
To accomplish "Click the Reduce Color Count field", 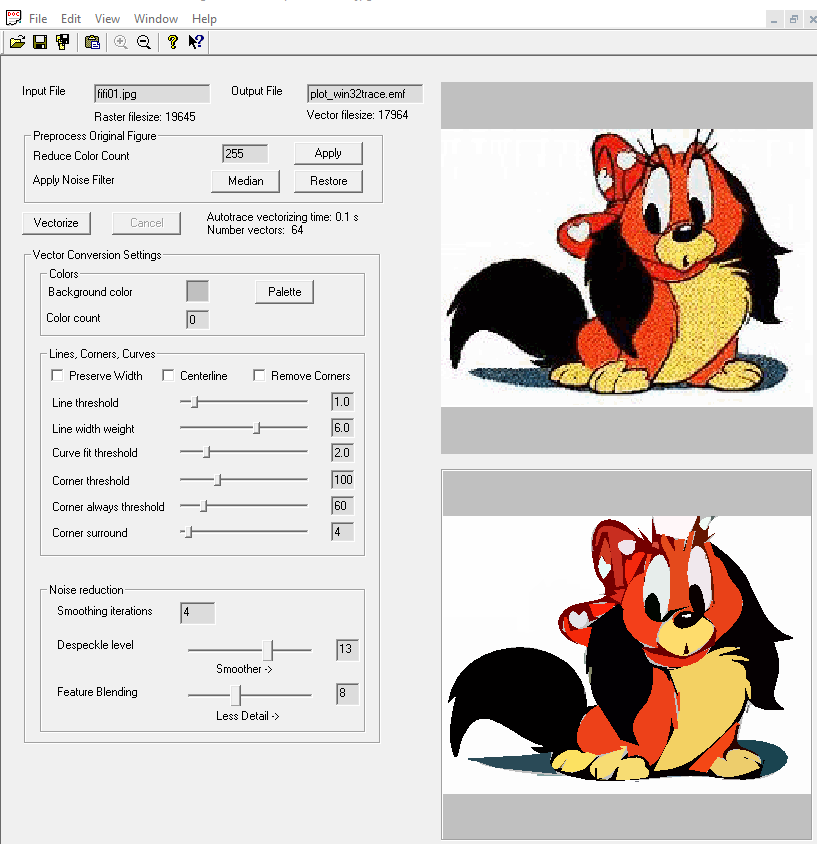I will [245, 154].
